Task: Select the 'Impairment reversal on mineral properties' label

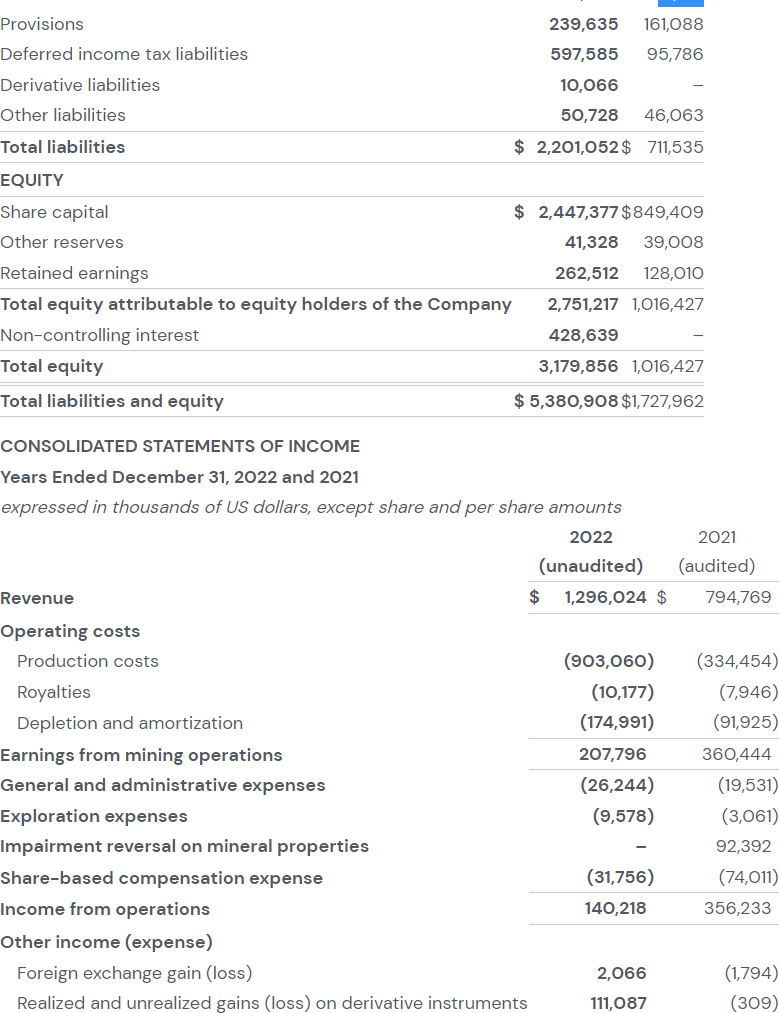Action: [x=184, y=846]
